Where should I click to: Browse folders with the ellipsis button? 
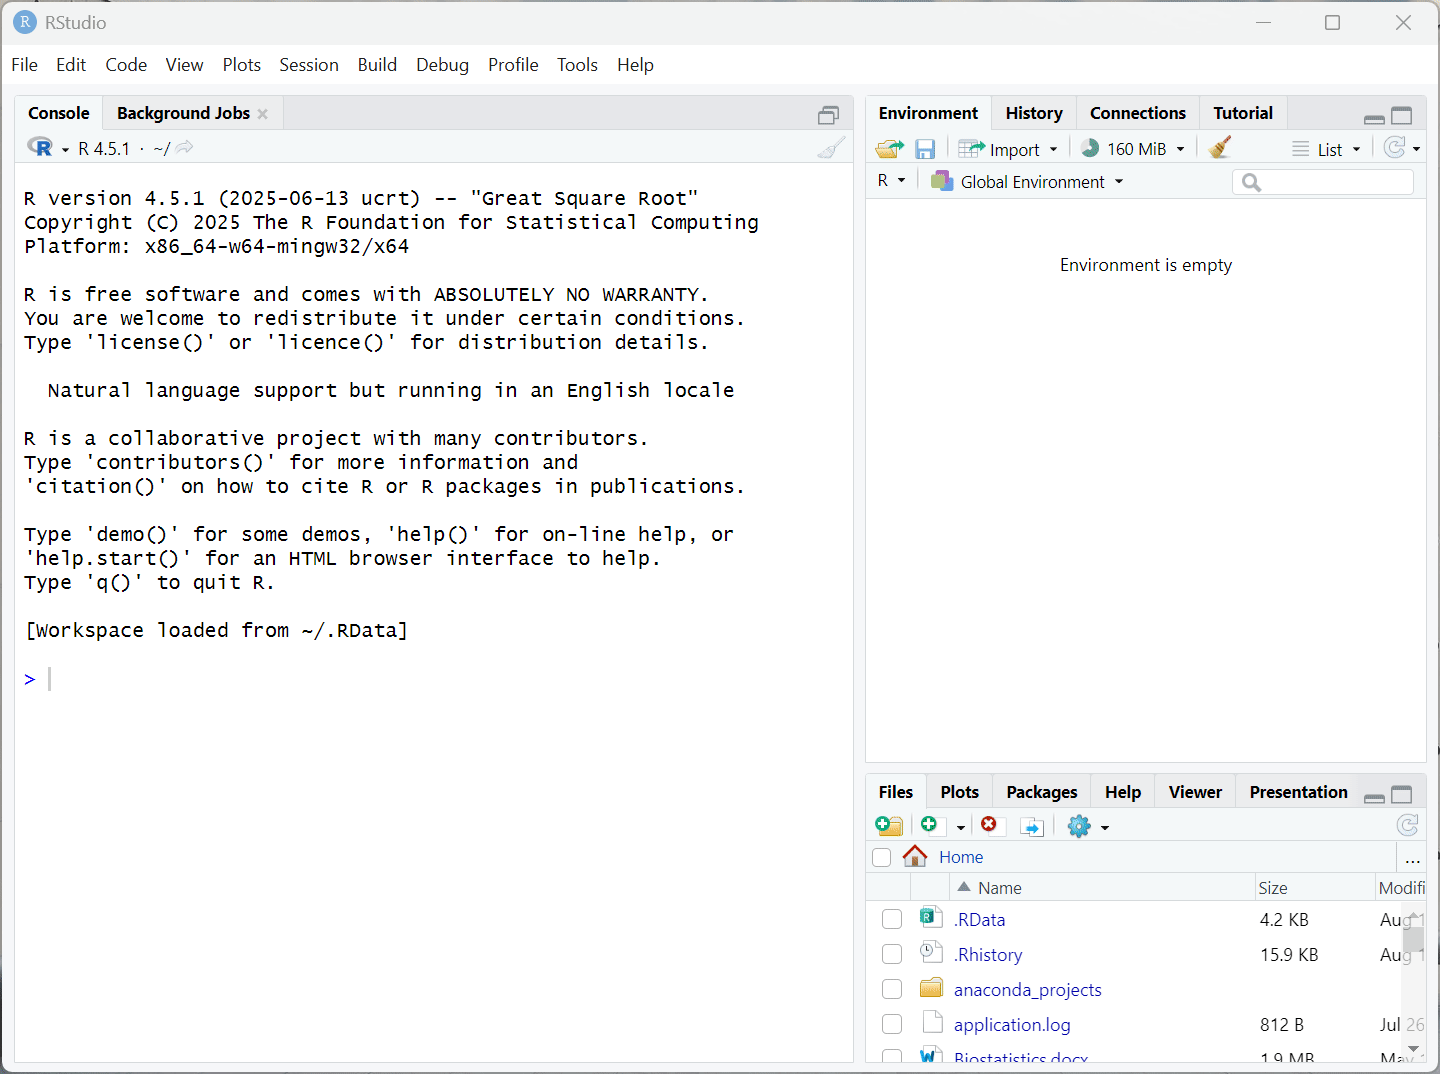(x=1412, y=858)
